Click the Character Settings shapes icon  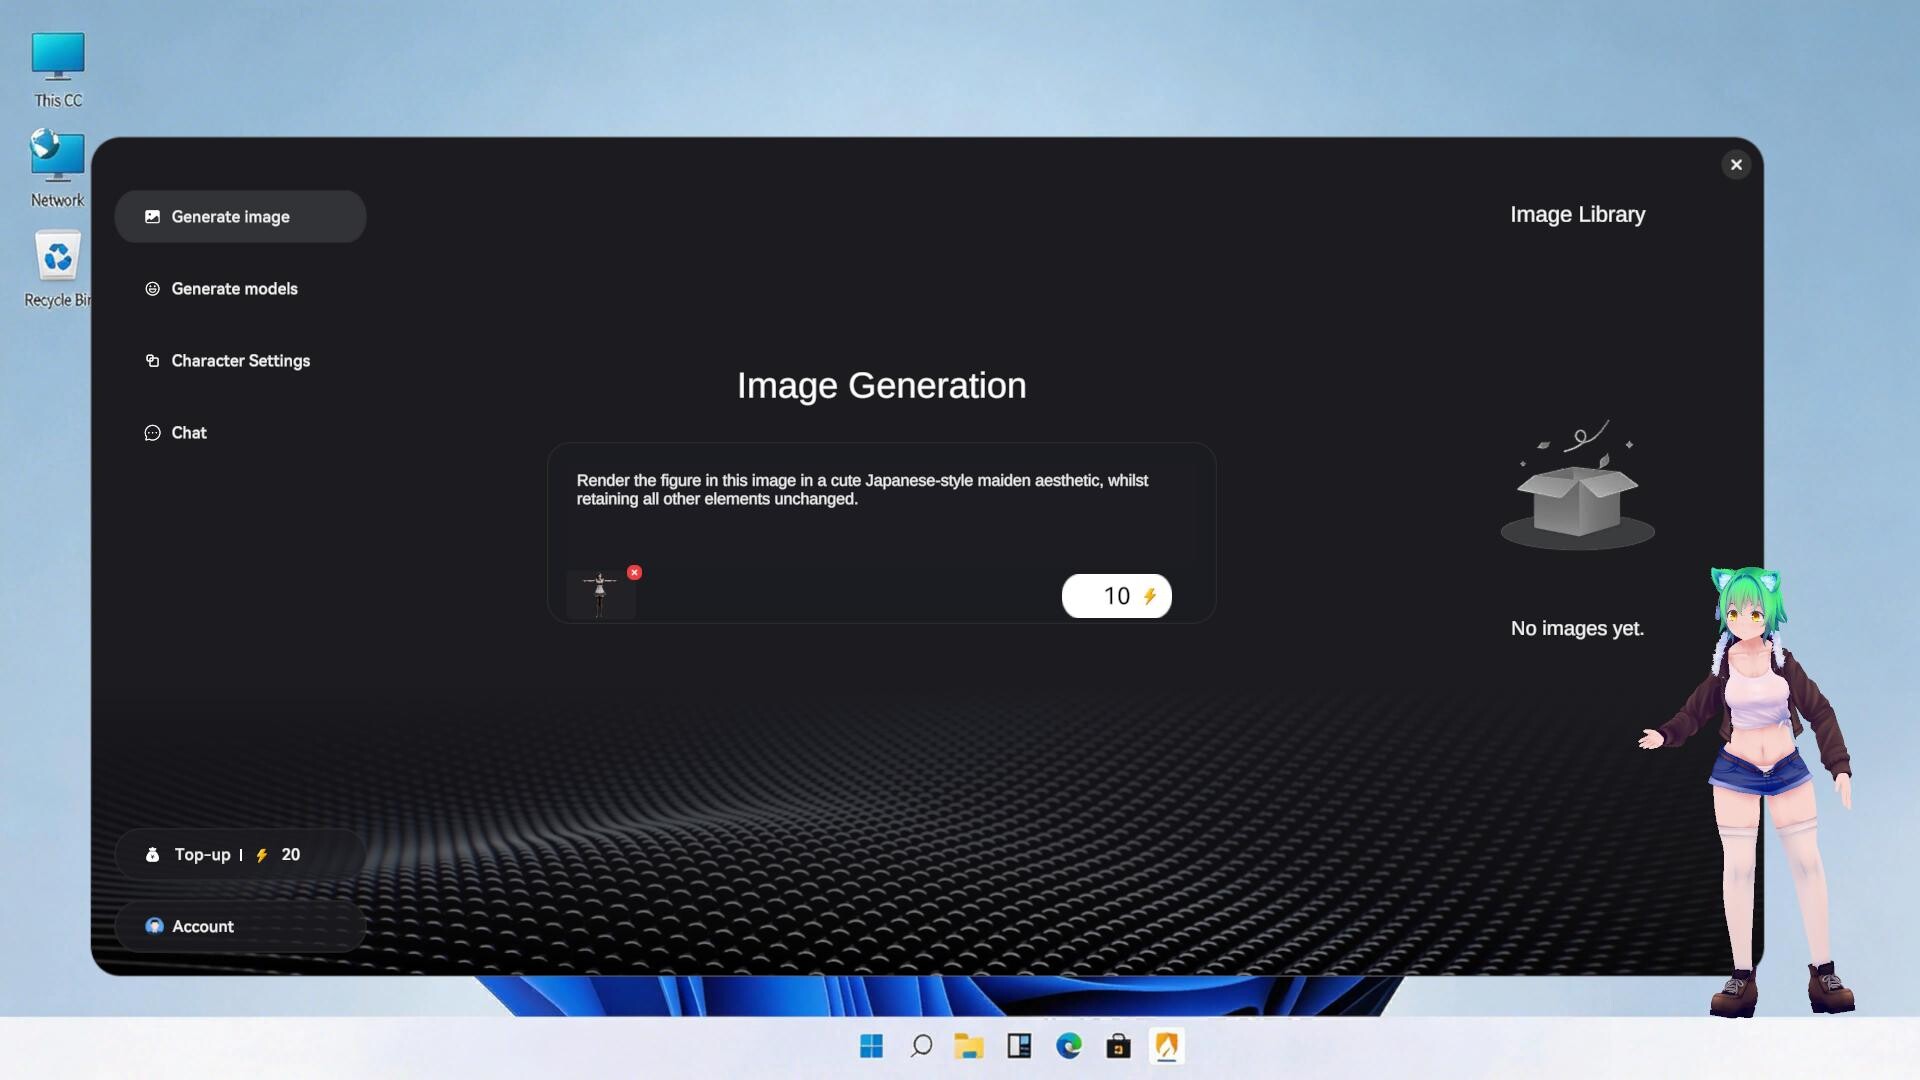[152, 360]
